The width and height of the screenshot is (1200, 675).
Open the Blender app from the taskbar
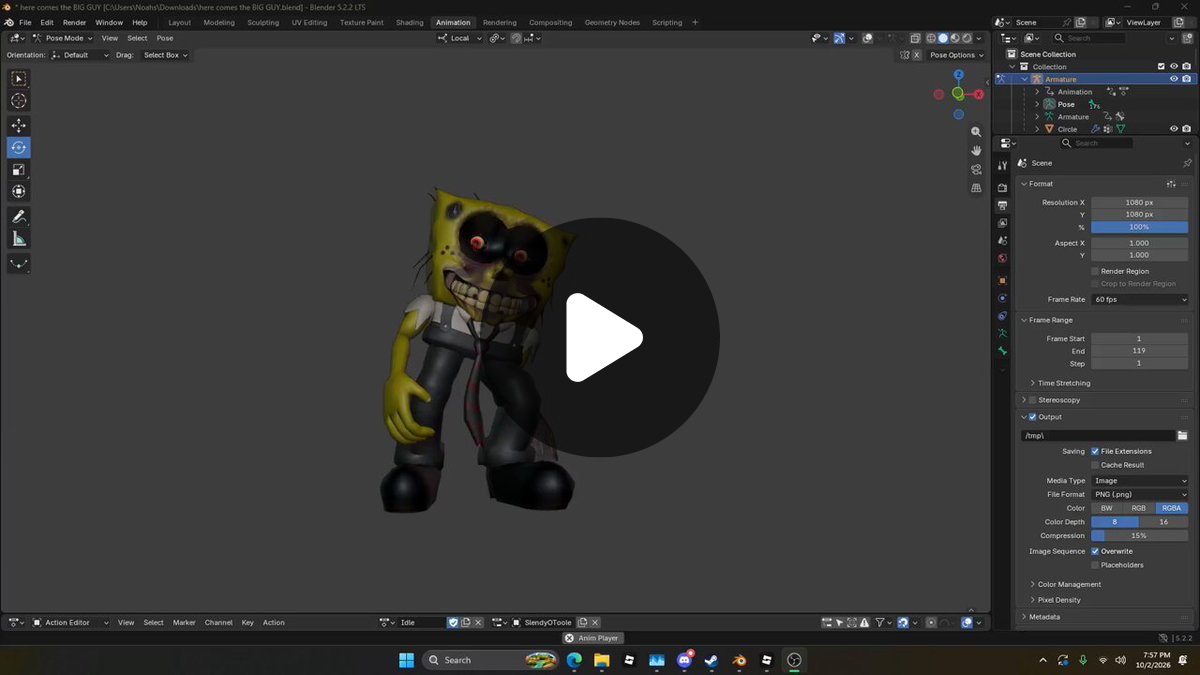coord(739,660)
